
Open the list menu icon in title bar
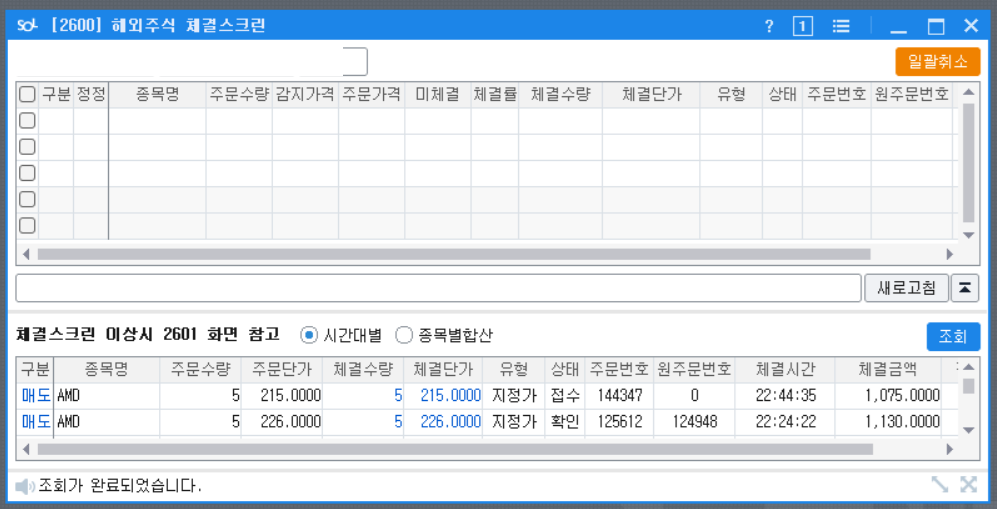coord(841,27)
